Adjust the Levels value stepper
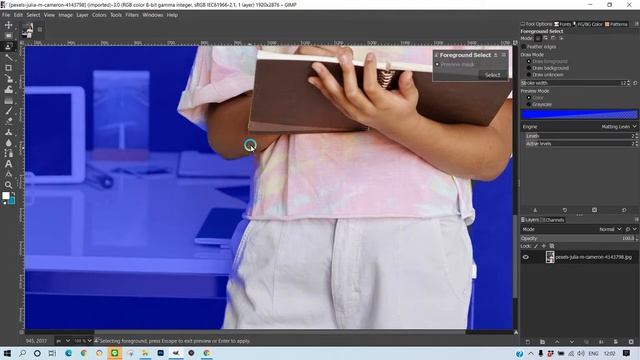The height and width of the screenshot is (360, 640). [636, 136]
